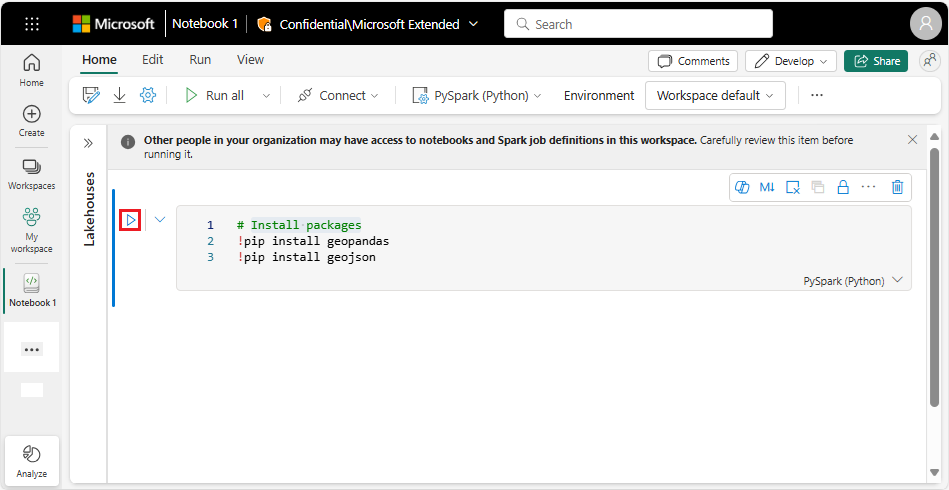Click the share people icon at top right
Screen dimensions: 949x490
coord(928,60)
